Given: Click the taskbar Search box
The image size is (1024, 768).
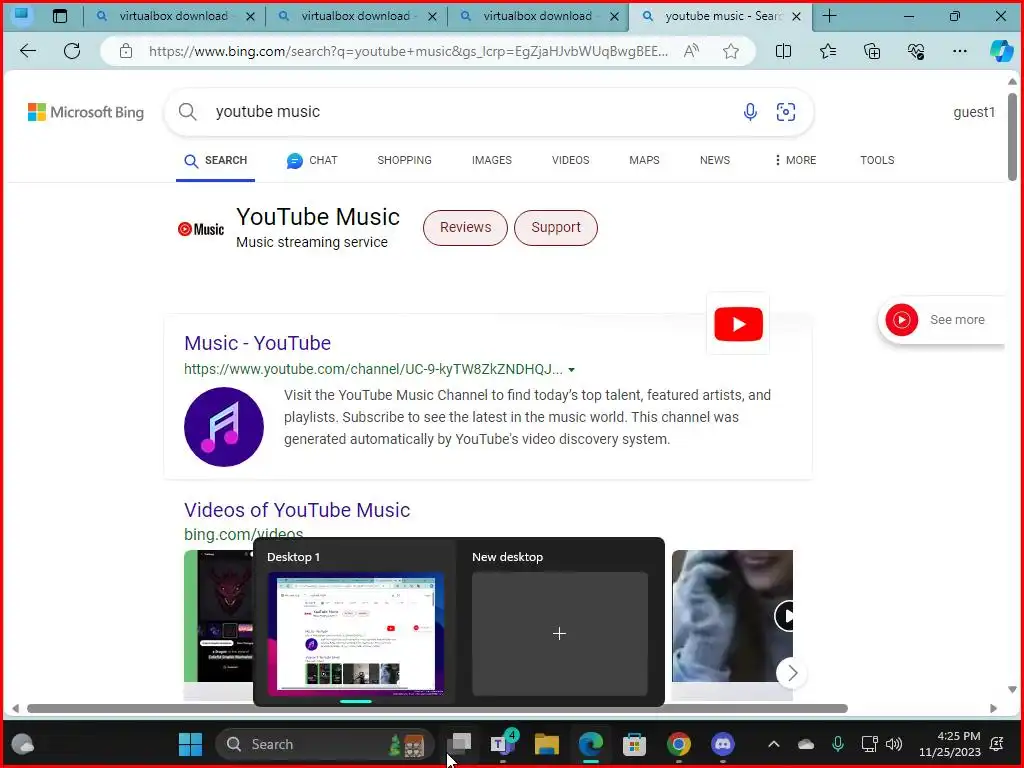Looking at the screenshot, I should click(325, 744).
